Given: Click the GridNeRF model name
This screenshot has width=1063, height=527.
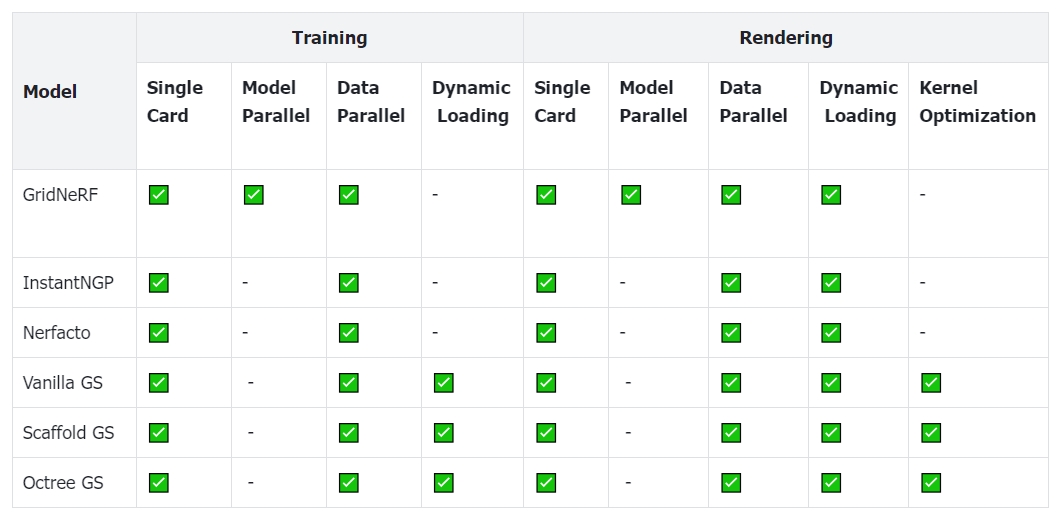Looking at the screenshot, I should tap(61, 195).
